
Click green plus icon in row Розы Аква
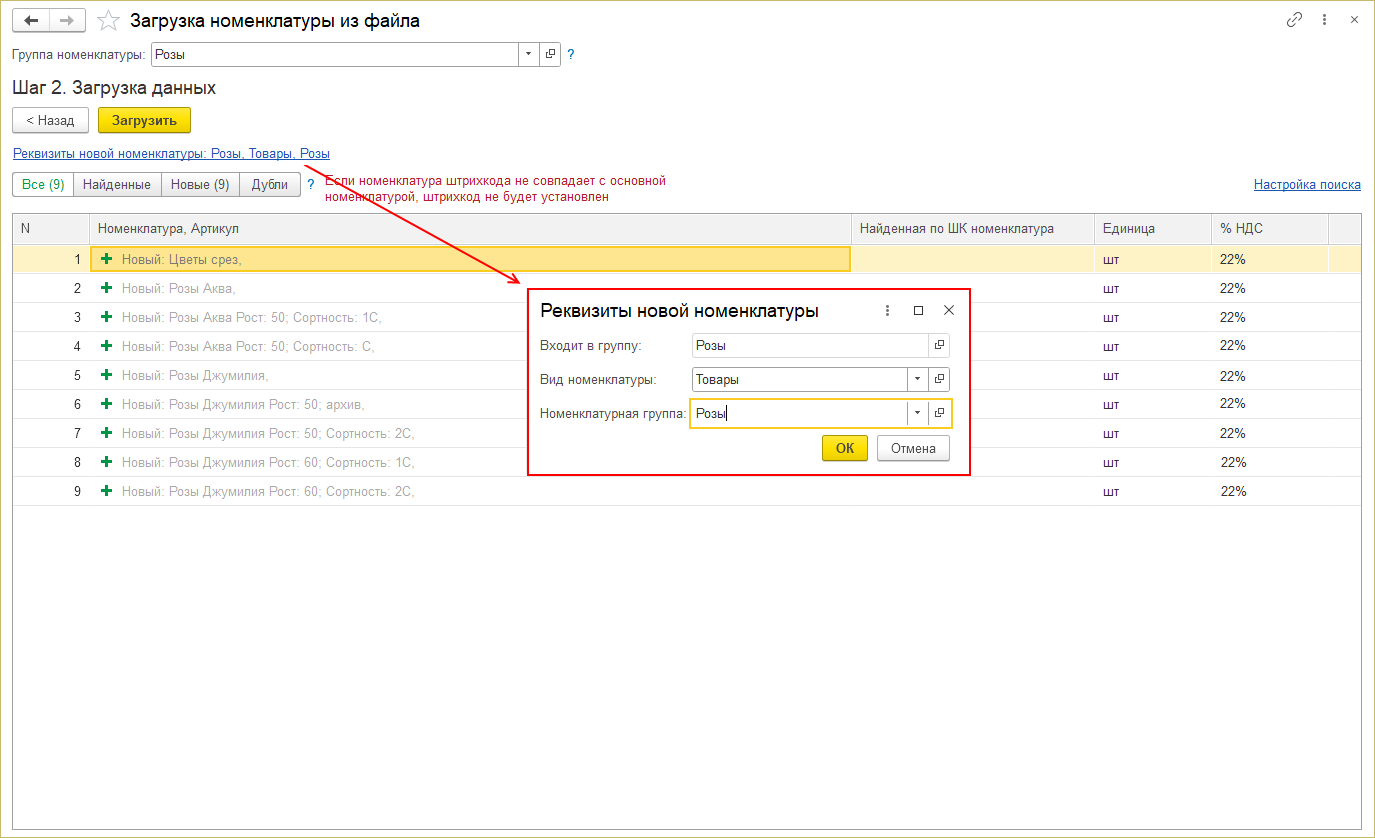(107, 288)
